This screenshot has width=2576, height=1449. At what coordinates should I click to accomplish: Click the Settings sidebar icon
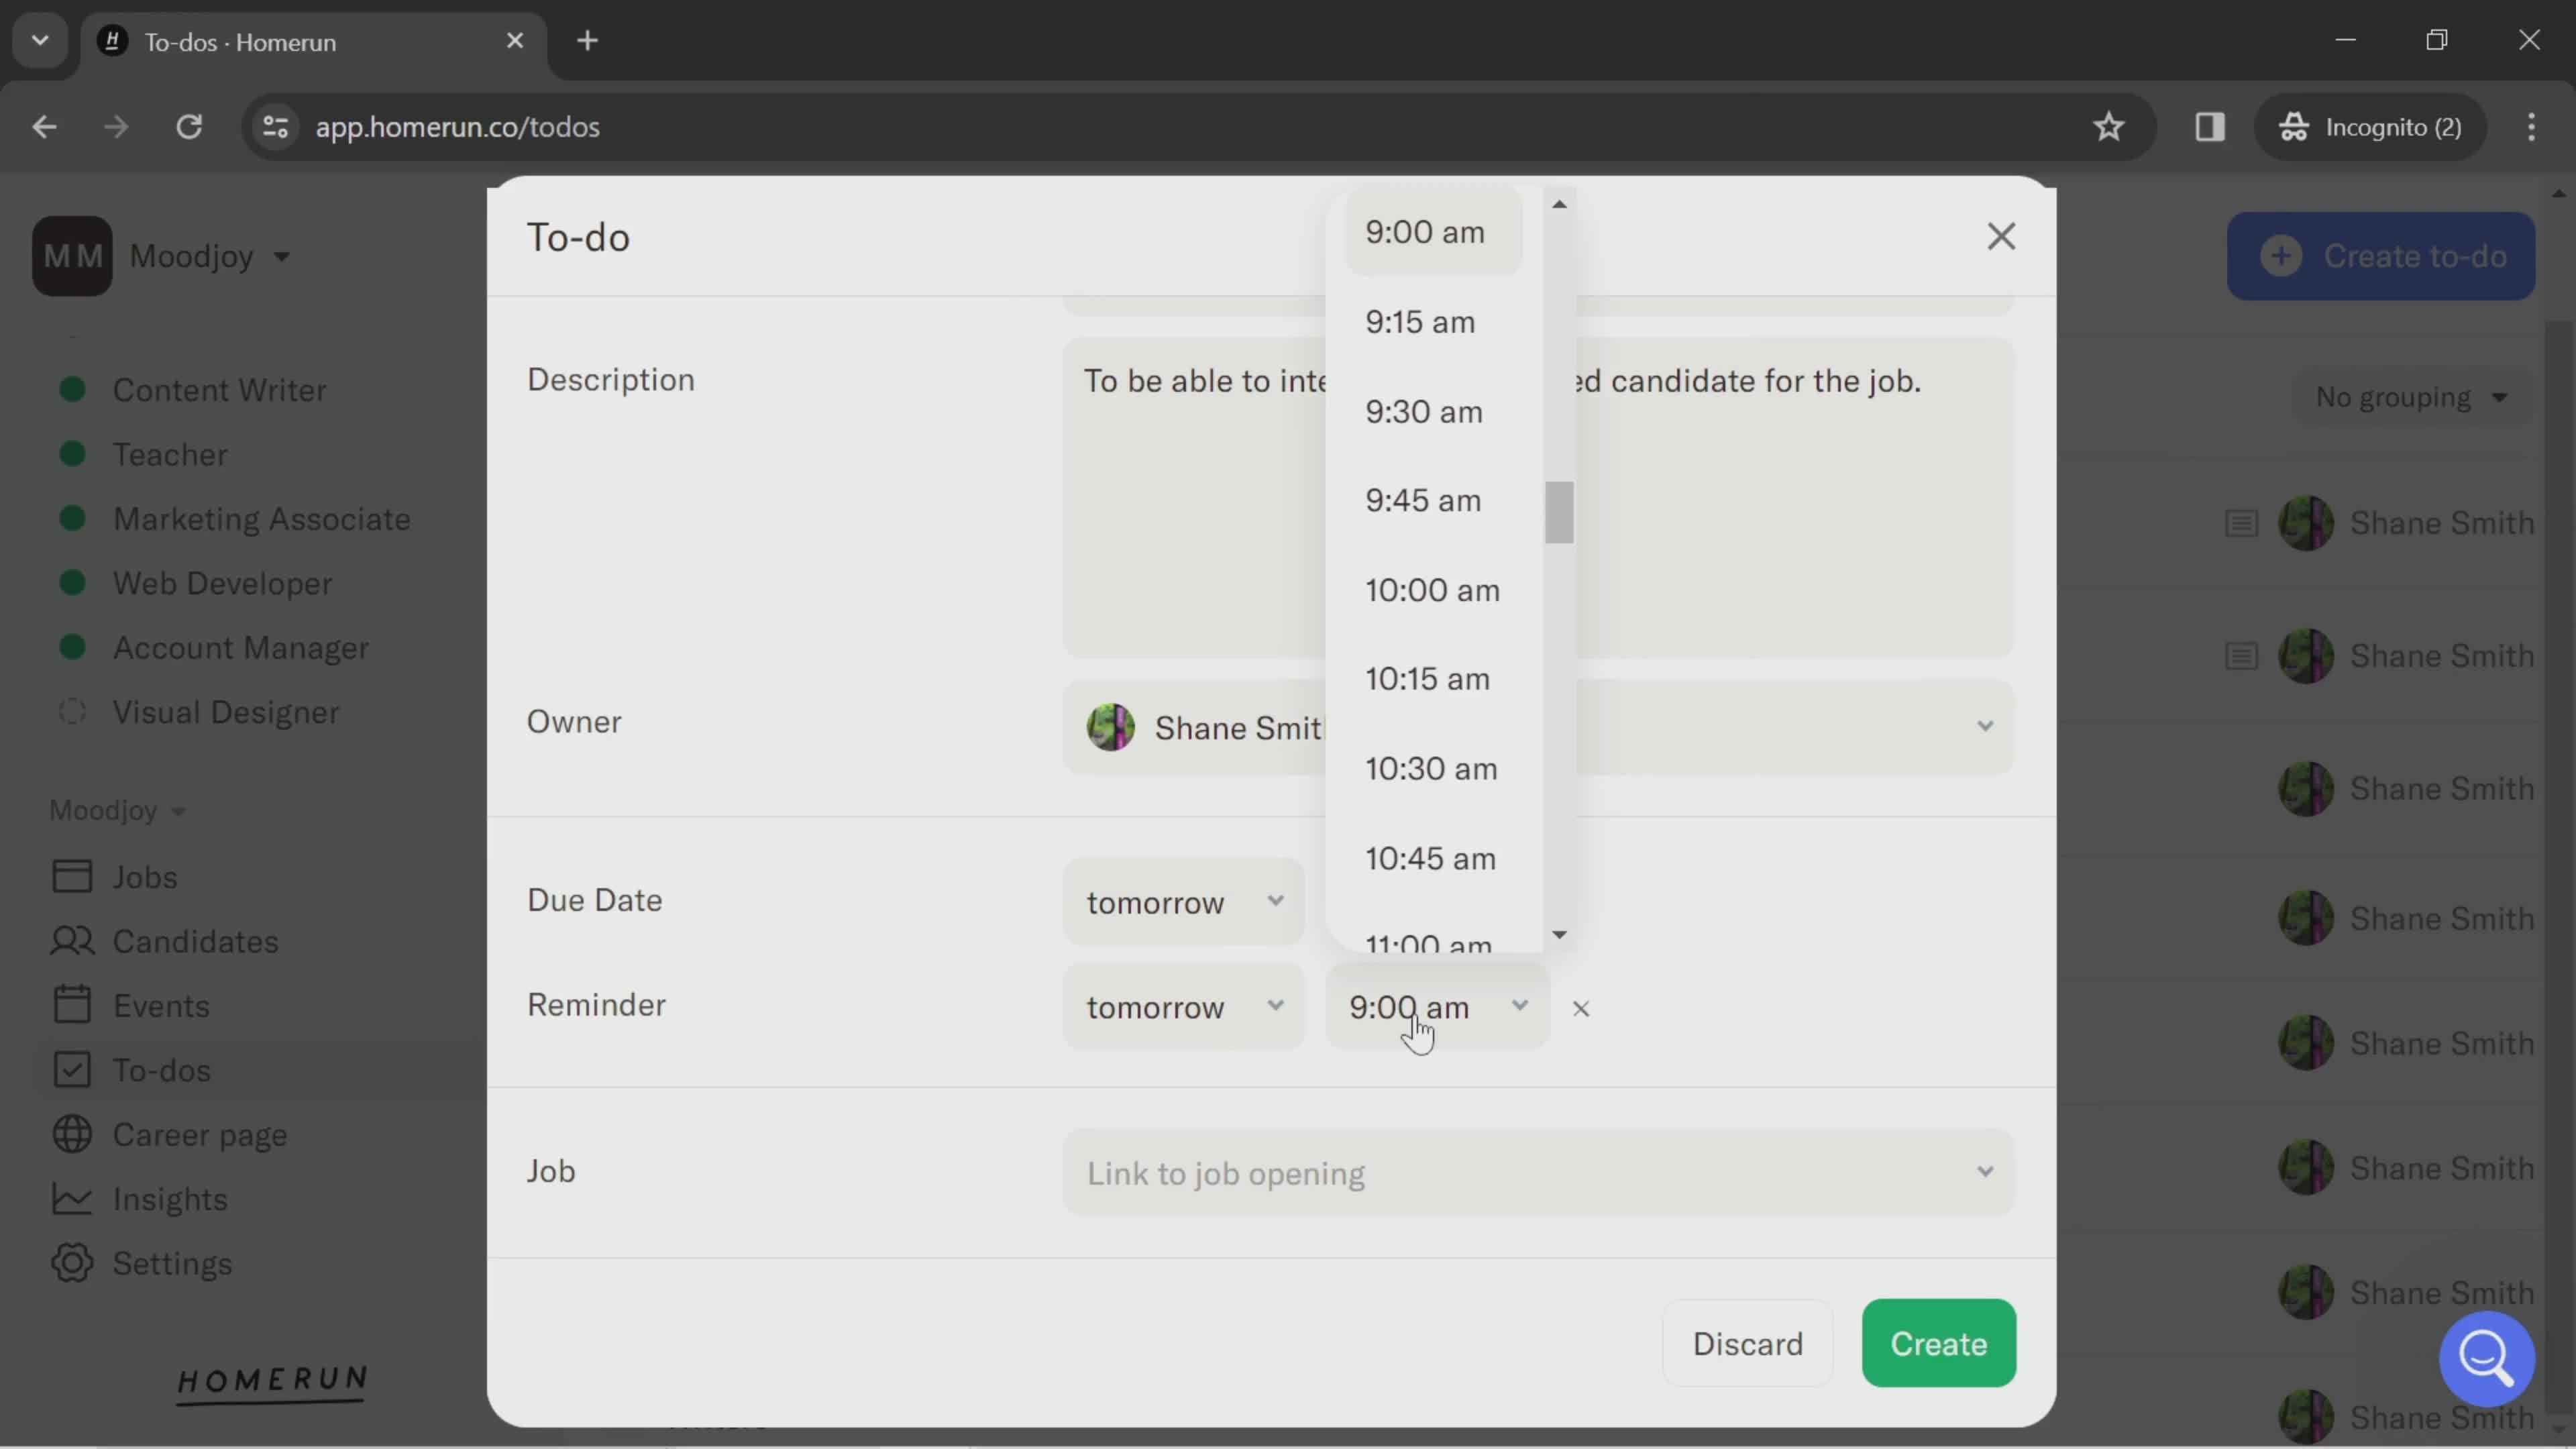(70, 1263)
